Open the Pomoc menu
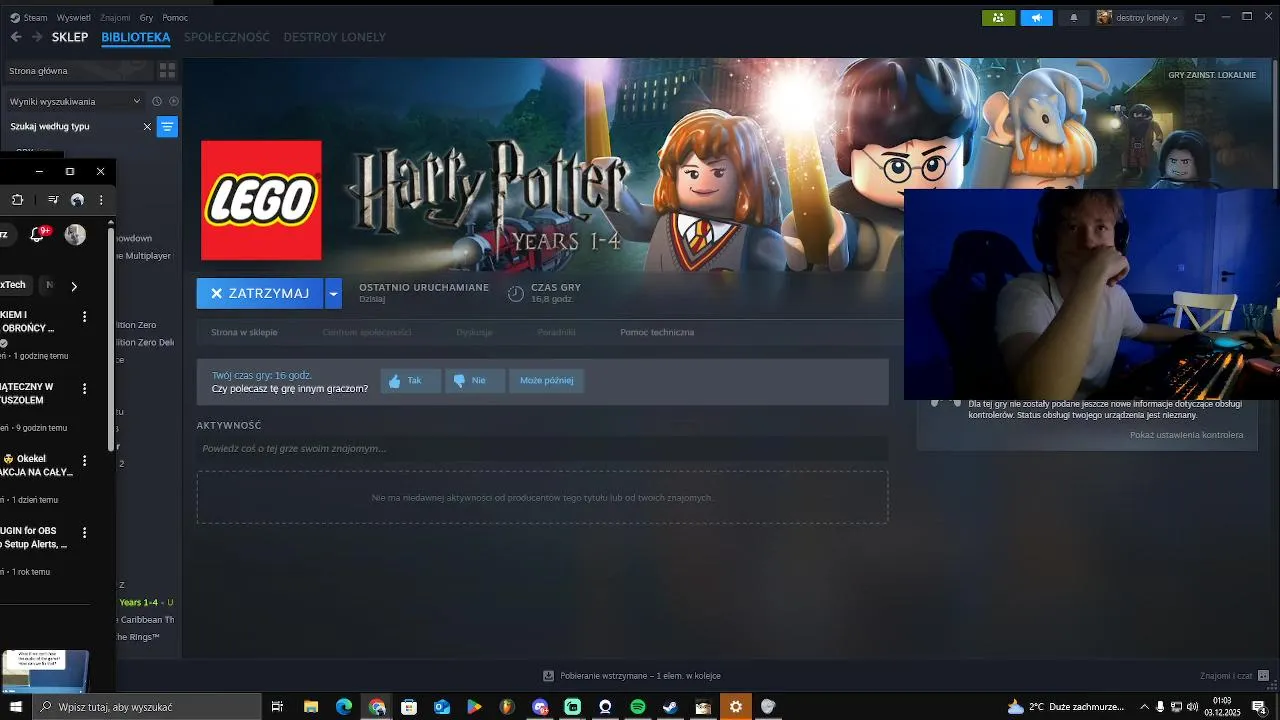Viewport: 1280px width, 720px height. coord(175,17)
